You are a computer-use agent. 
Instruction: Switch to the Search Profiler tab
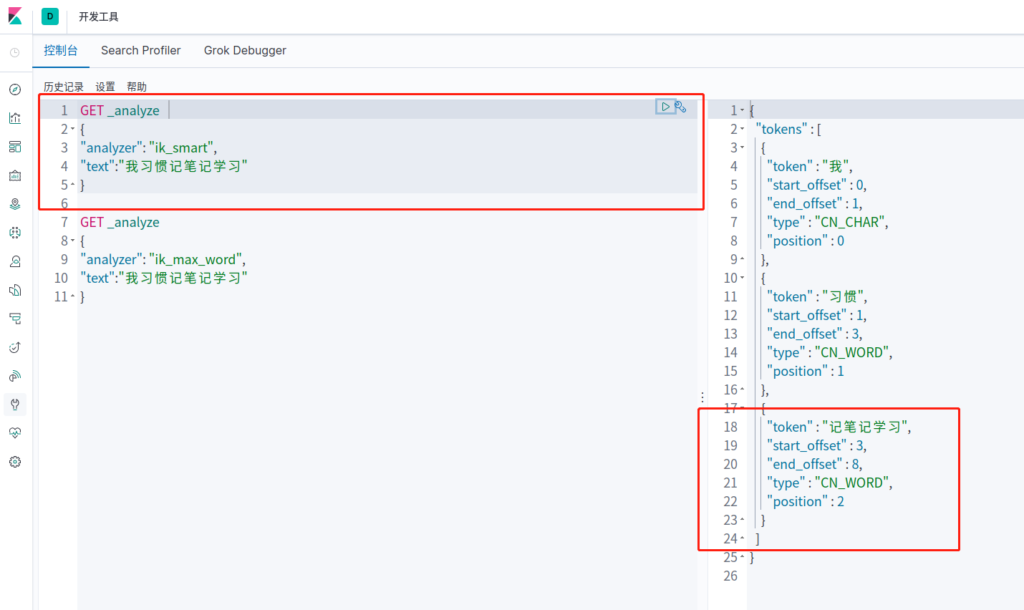tap(141, 50)
